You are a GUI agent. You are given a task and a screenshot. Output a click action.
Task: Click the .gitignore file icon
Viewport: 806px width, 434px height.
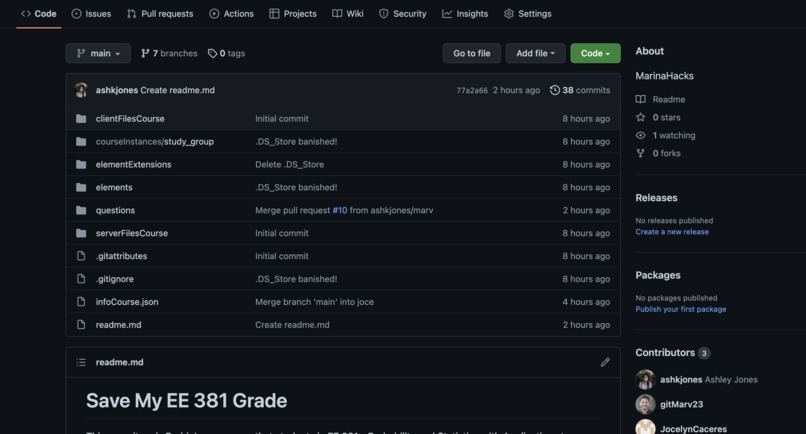[81, 279]
